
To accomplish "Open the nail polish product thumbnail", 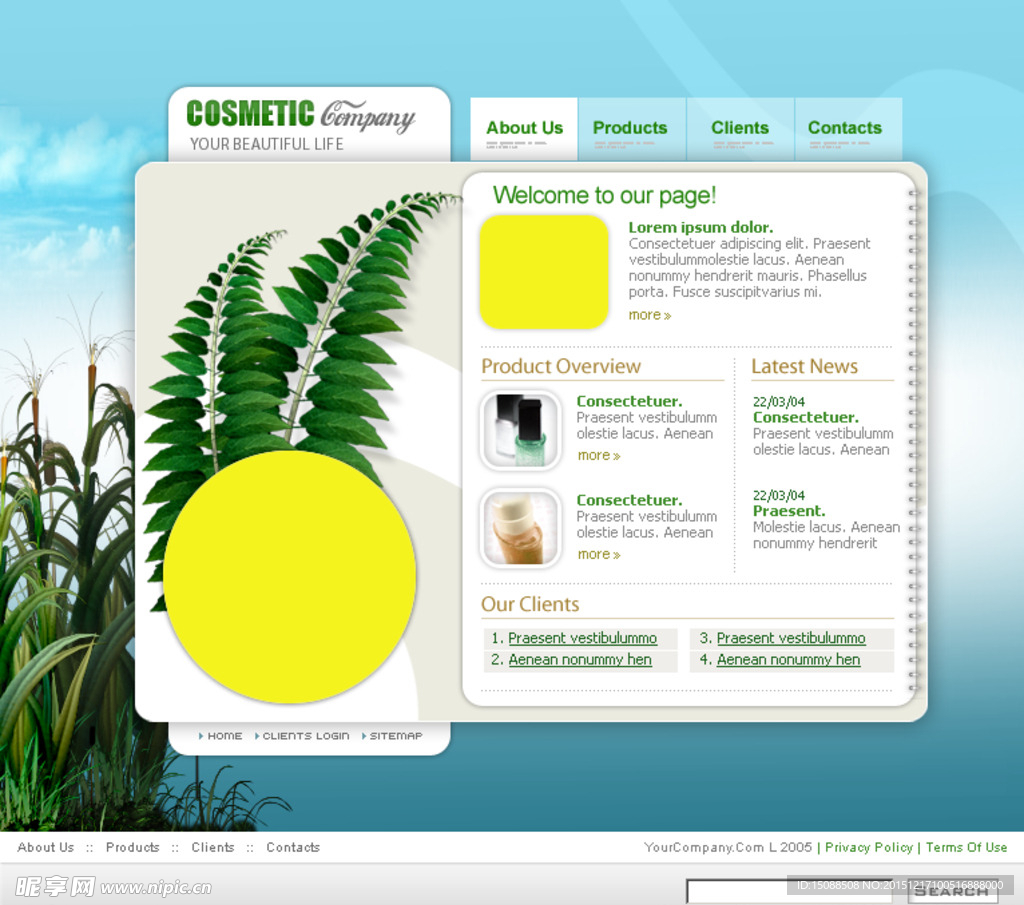I will [x=520, y=430].
